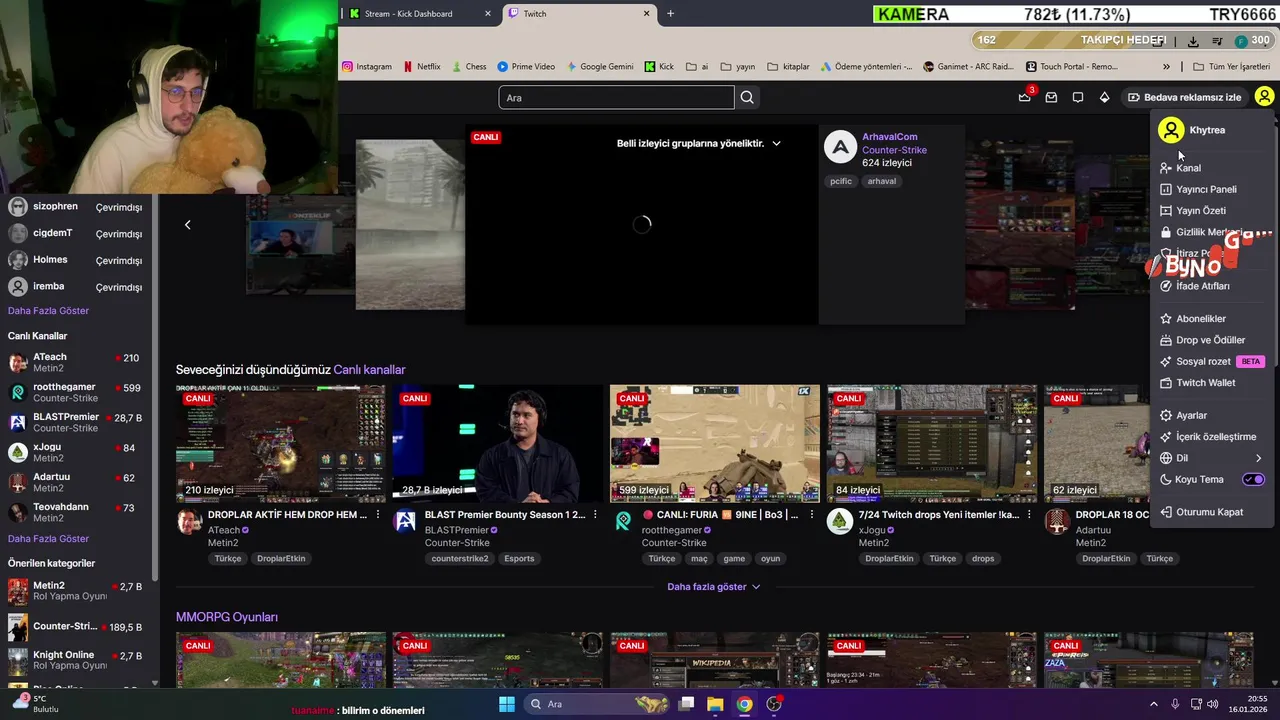
Task: Open File Explorer from taskbar
Action: pos(715,704)
